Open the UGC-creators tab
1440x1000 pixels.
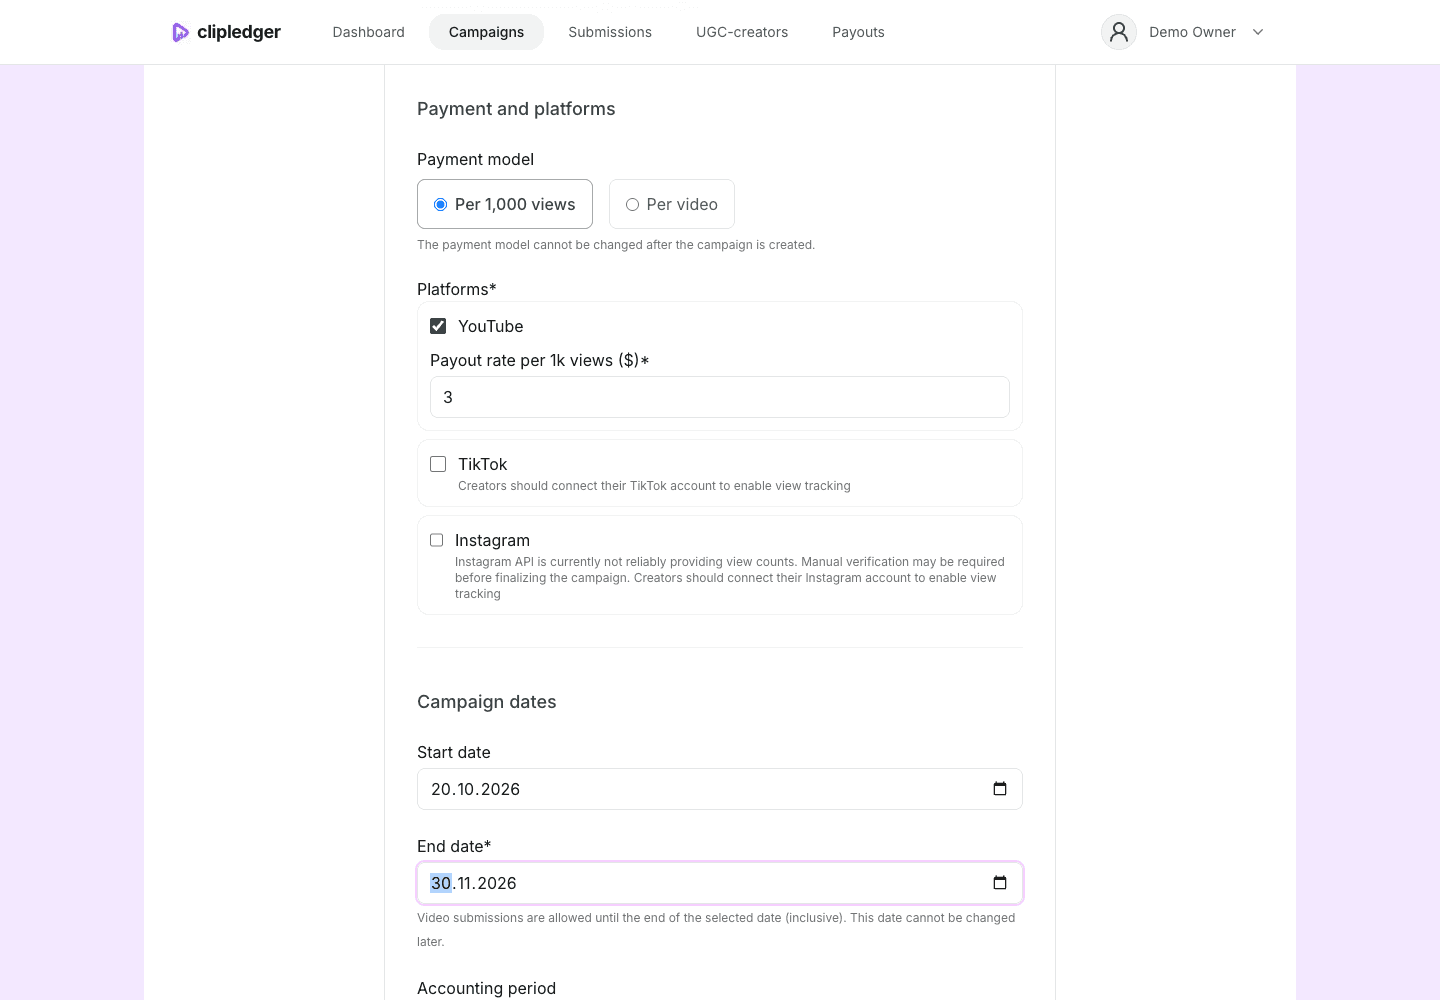[x=742, y=32]
